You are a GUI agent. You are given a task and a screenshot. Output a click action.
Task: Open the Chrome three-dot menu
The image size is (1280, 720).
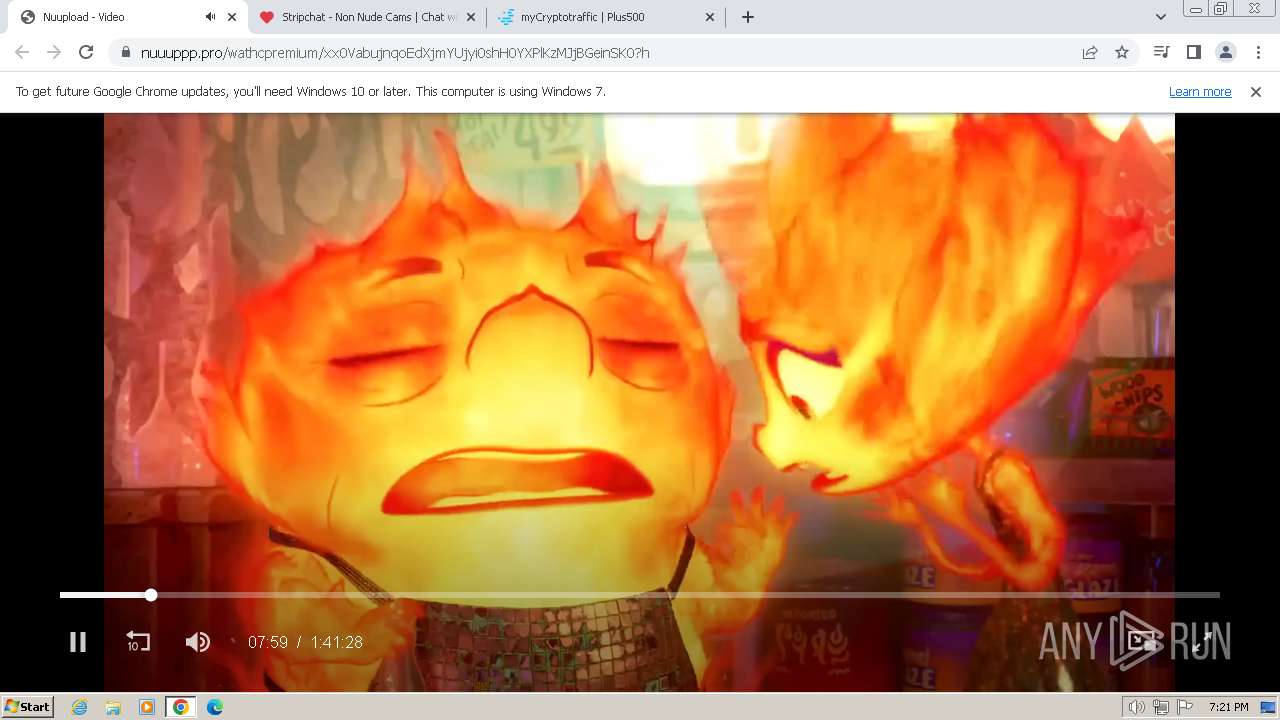(1258, 52)
